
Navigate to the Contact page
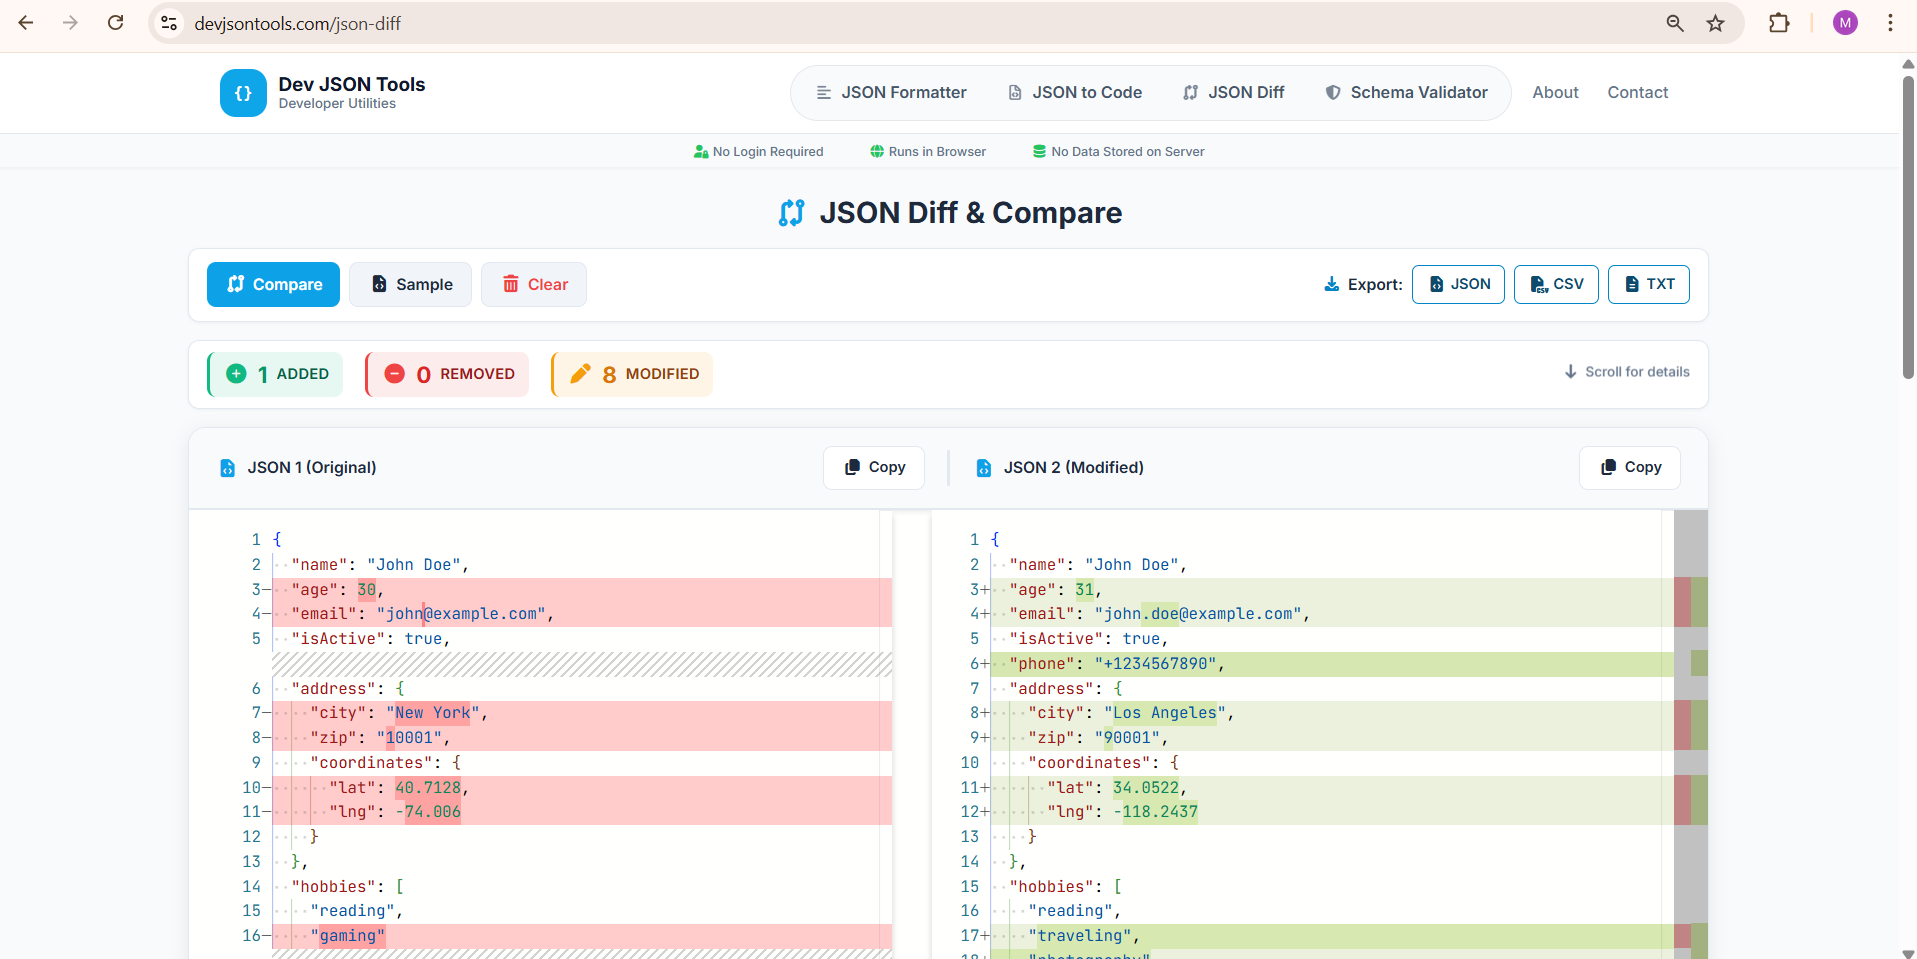pos(1637,92)
